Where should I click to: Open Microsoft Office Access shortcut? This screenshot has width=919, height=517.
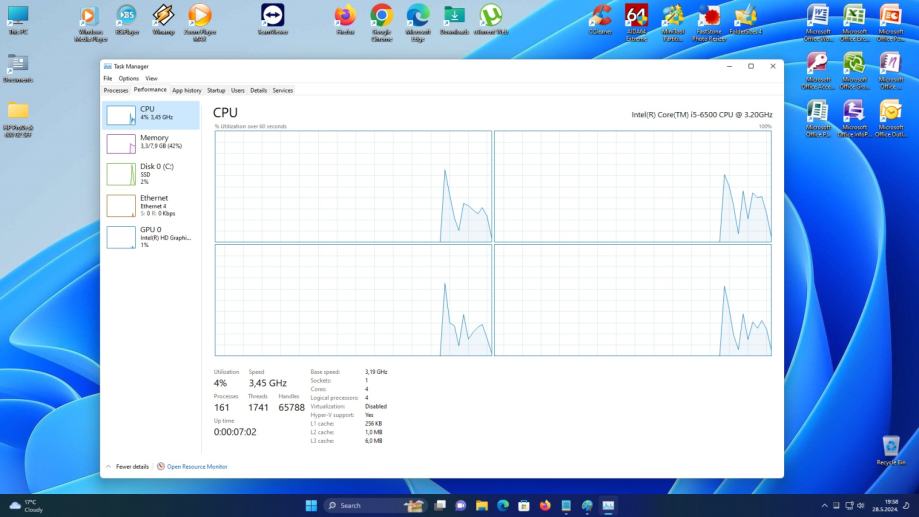pos(818,71)
